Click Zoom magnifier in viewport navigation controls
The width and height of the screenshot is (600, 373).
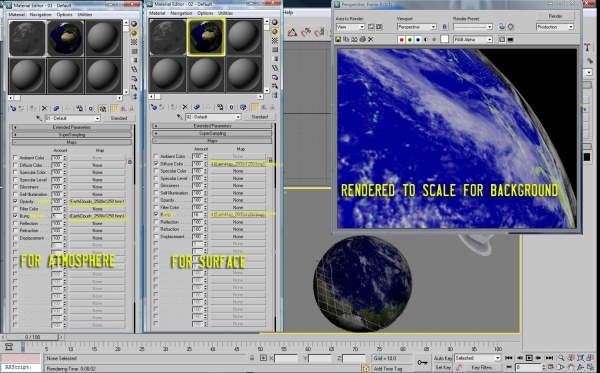pos(561,358)
